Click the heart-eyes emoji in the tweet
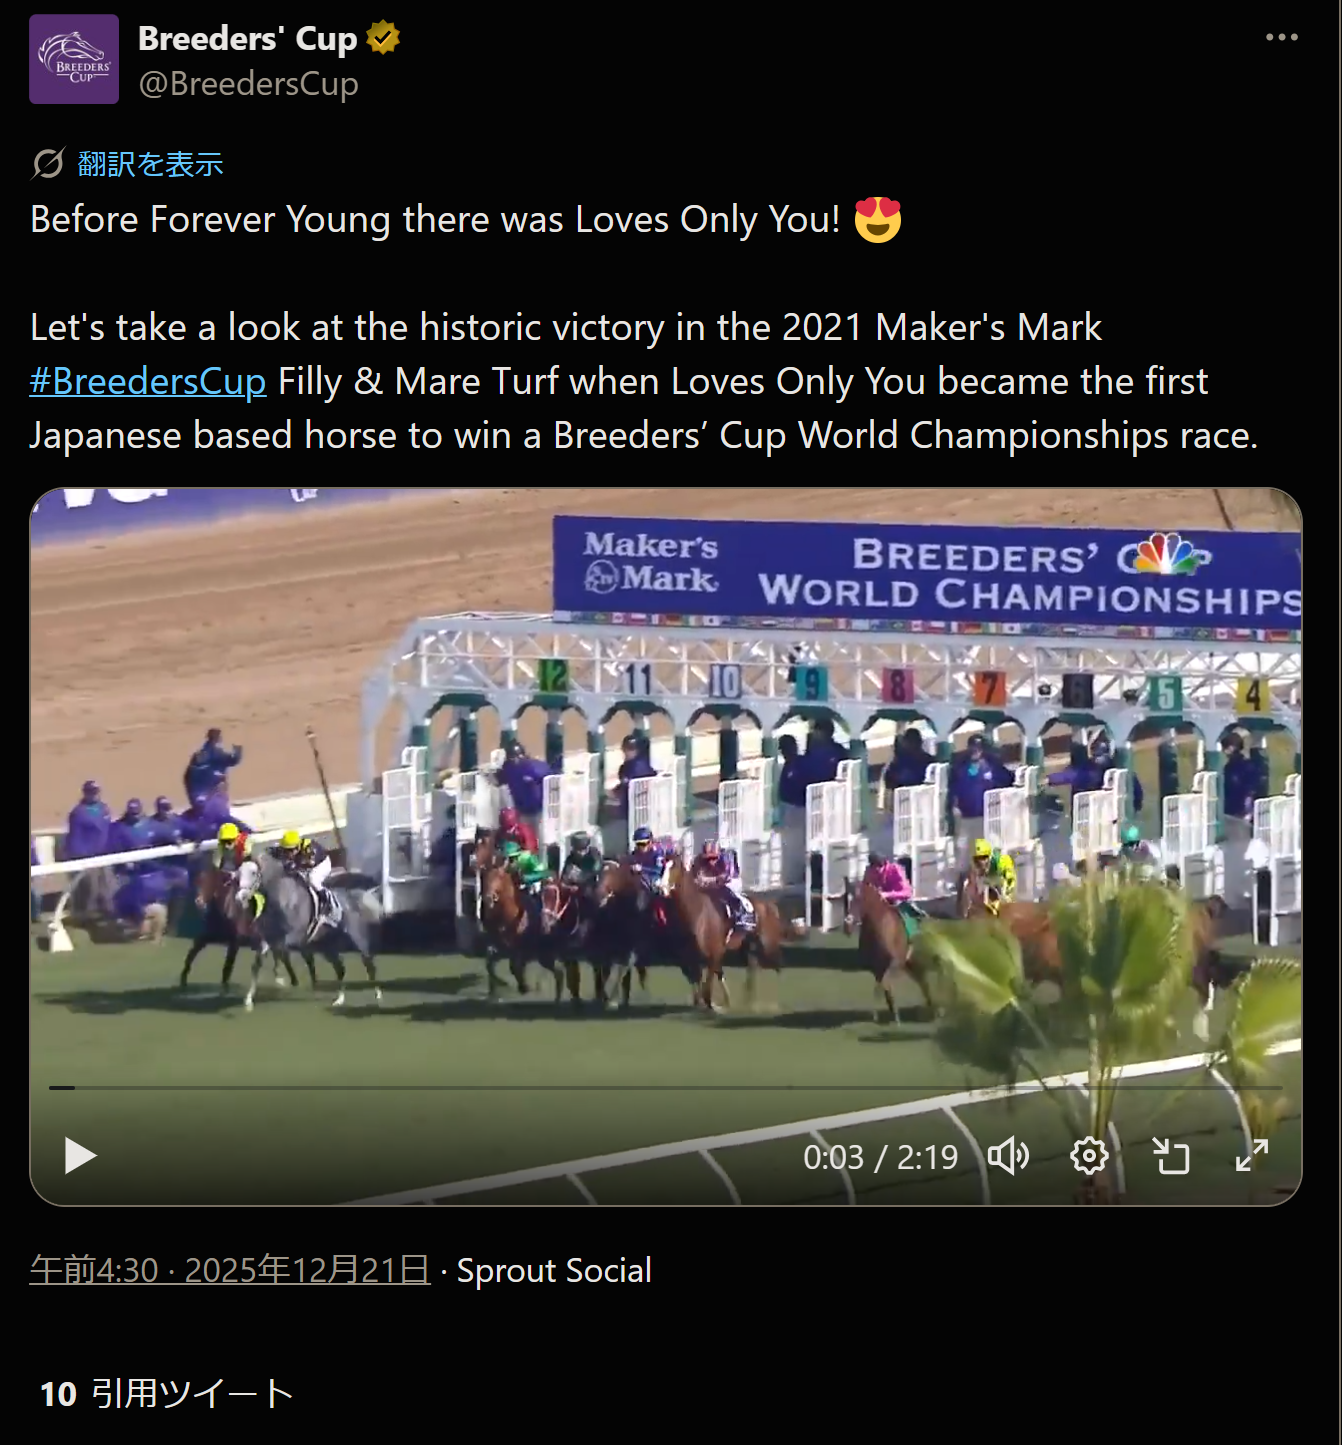Screen dimensions: 1342x1445 coord(878,220)
